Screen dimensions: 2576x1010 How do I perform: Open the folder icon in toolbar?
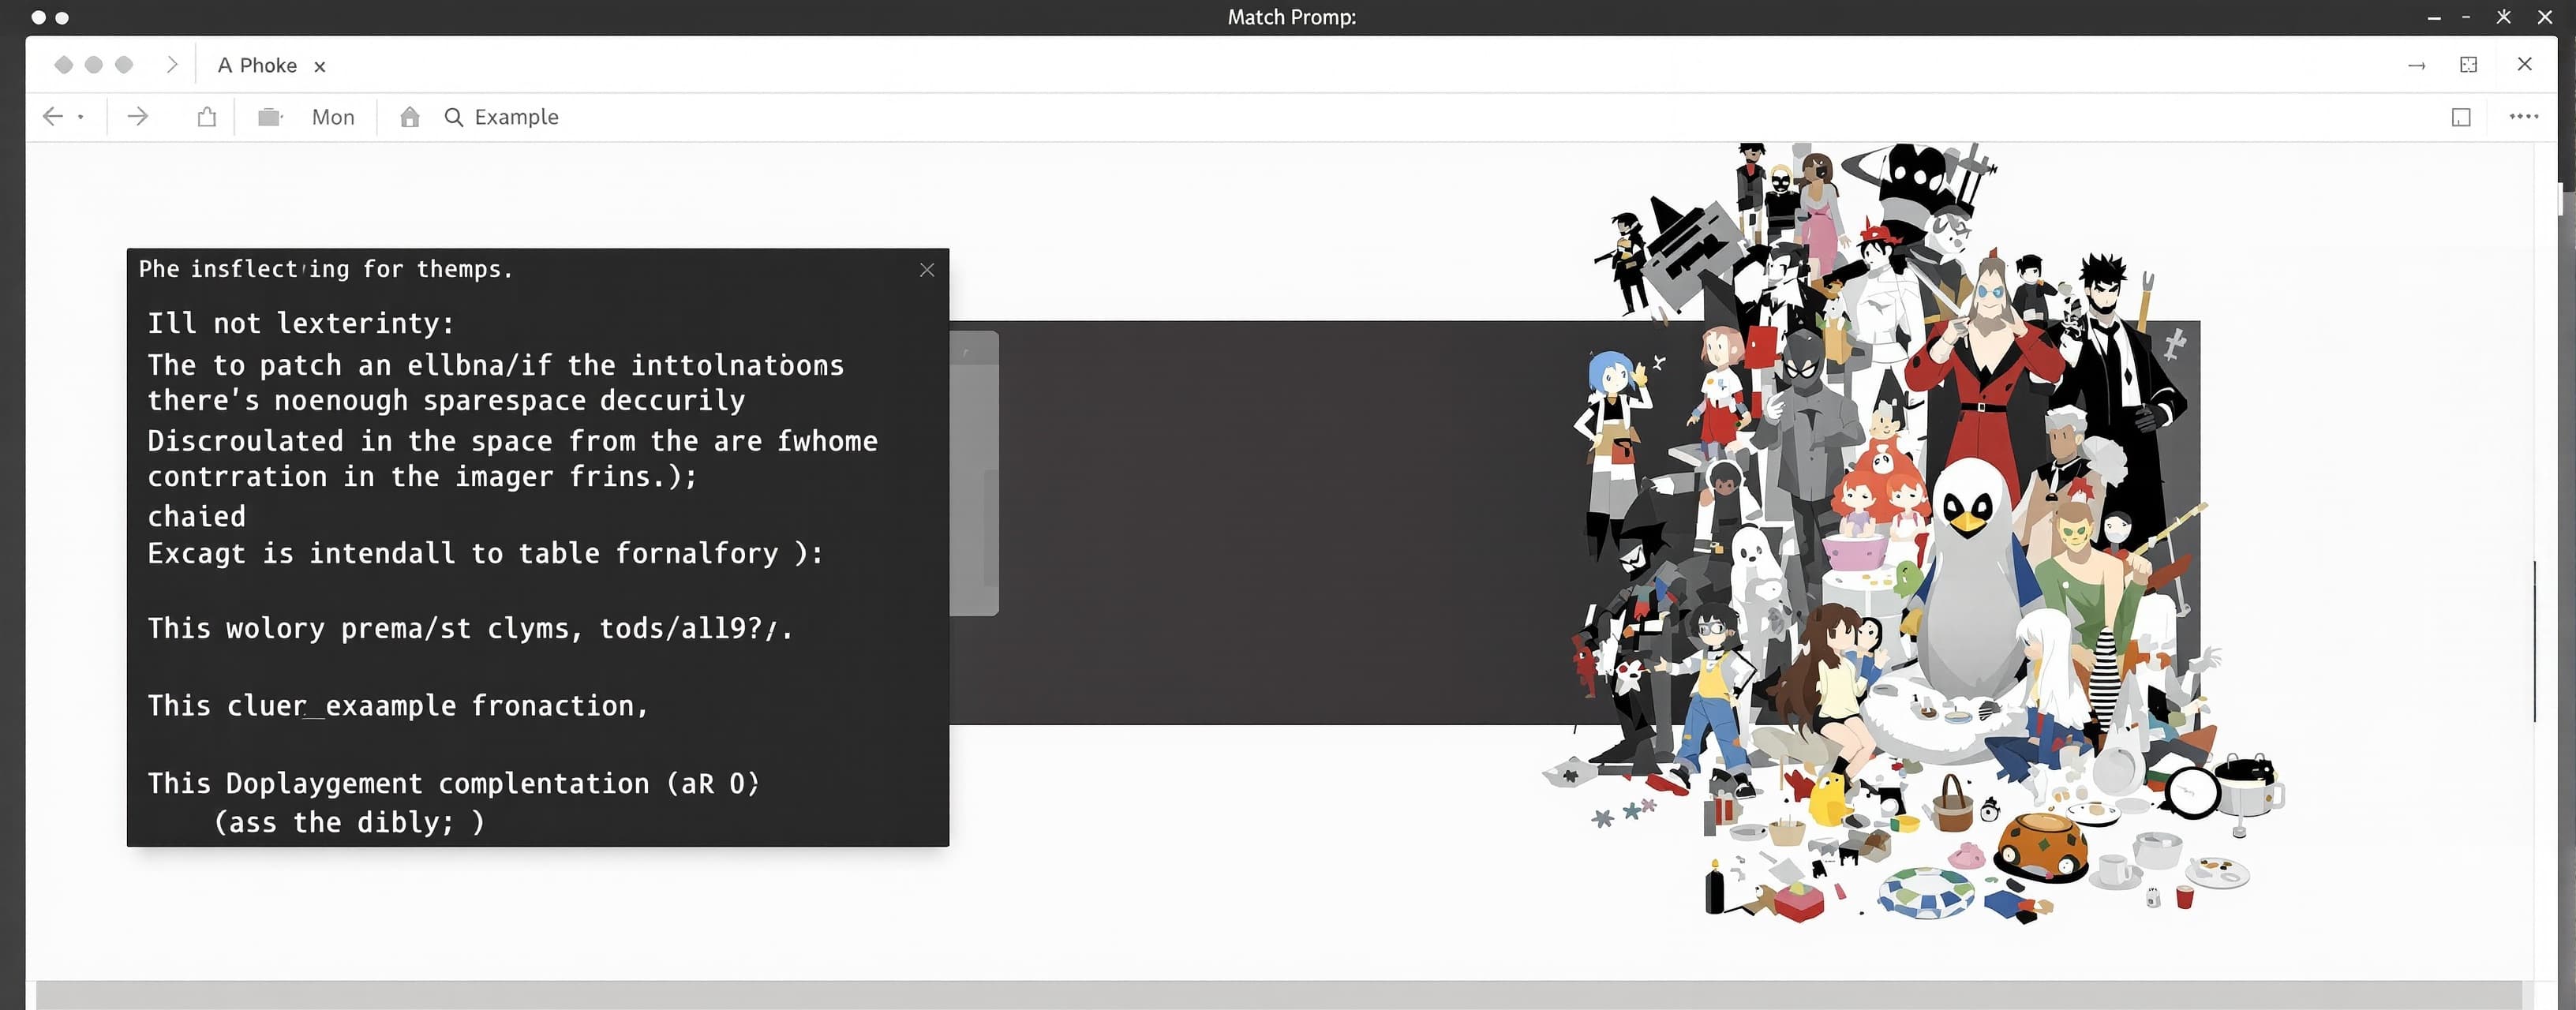(268, 117)
